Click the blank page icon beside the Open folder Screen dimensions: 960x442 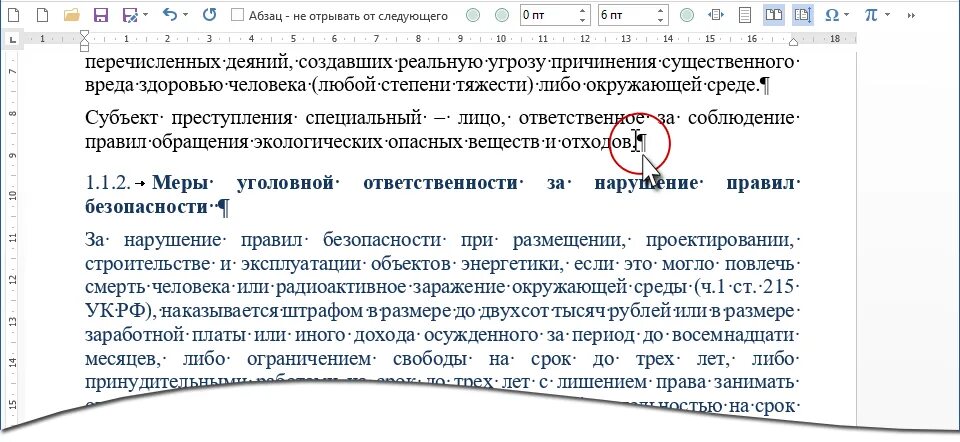click(42, 15)
